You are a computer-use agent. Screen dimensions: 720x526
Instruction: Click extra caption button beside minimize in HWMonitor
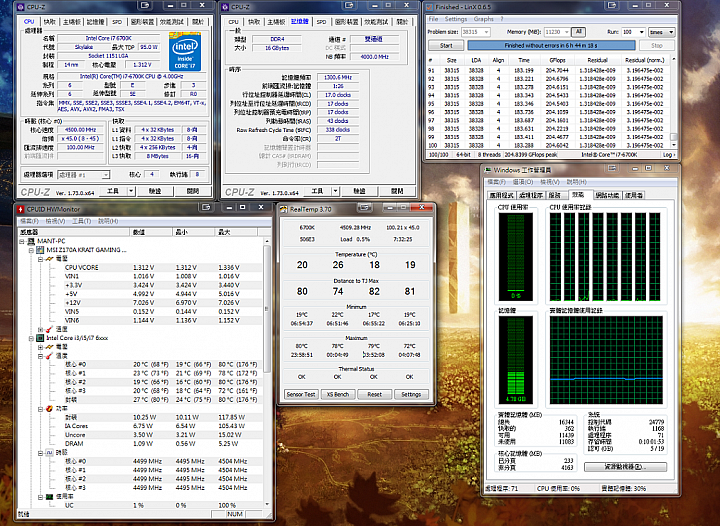coord(206,207)
